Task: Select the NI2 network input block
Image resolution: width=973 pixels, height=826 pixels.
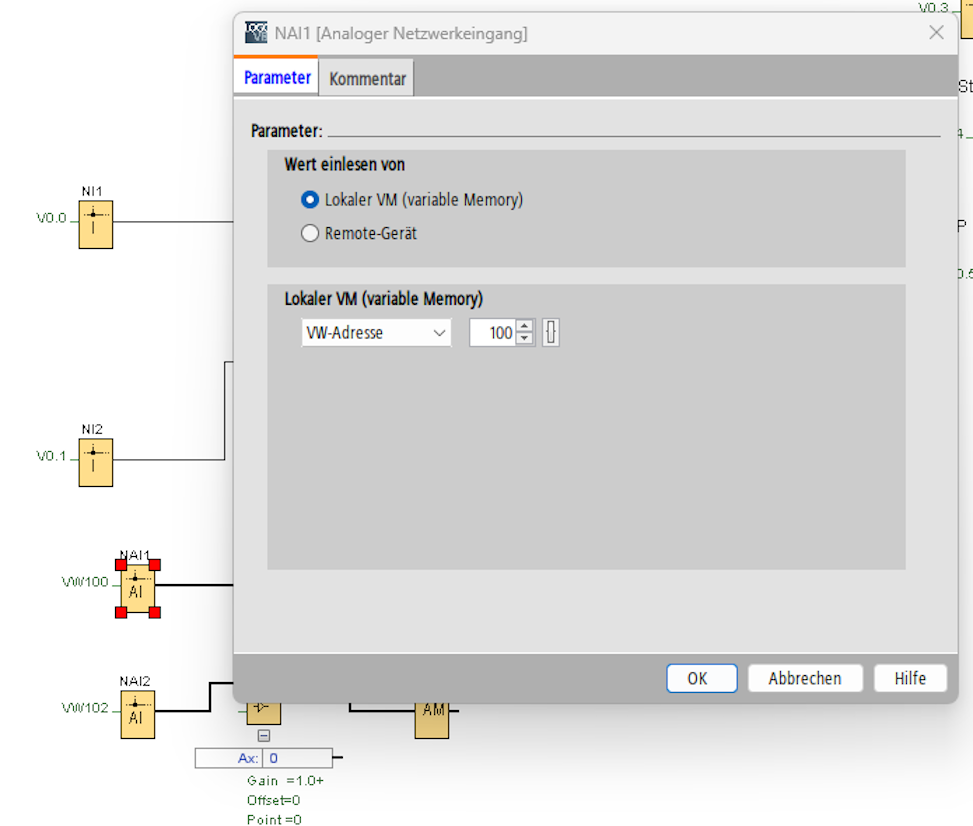Action: [x=96, y=462]
